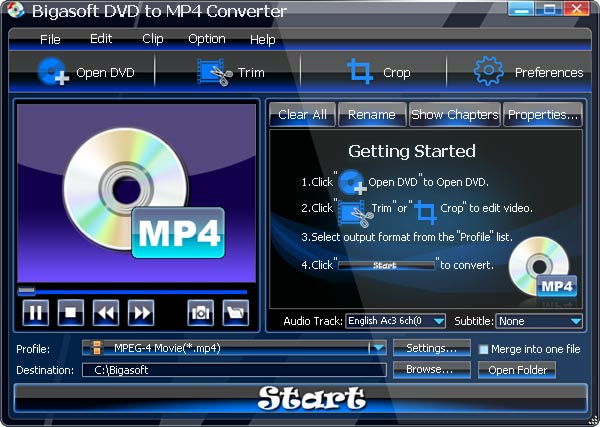Click the Destination: label
The image size is (600, 427).
pyautogui.click(x=45, y=370)
